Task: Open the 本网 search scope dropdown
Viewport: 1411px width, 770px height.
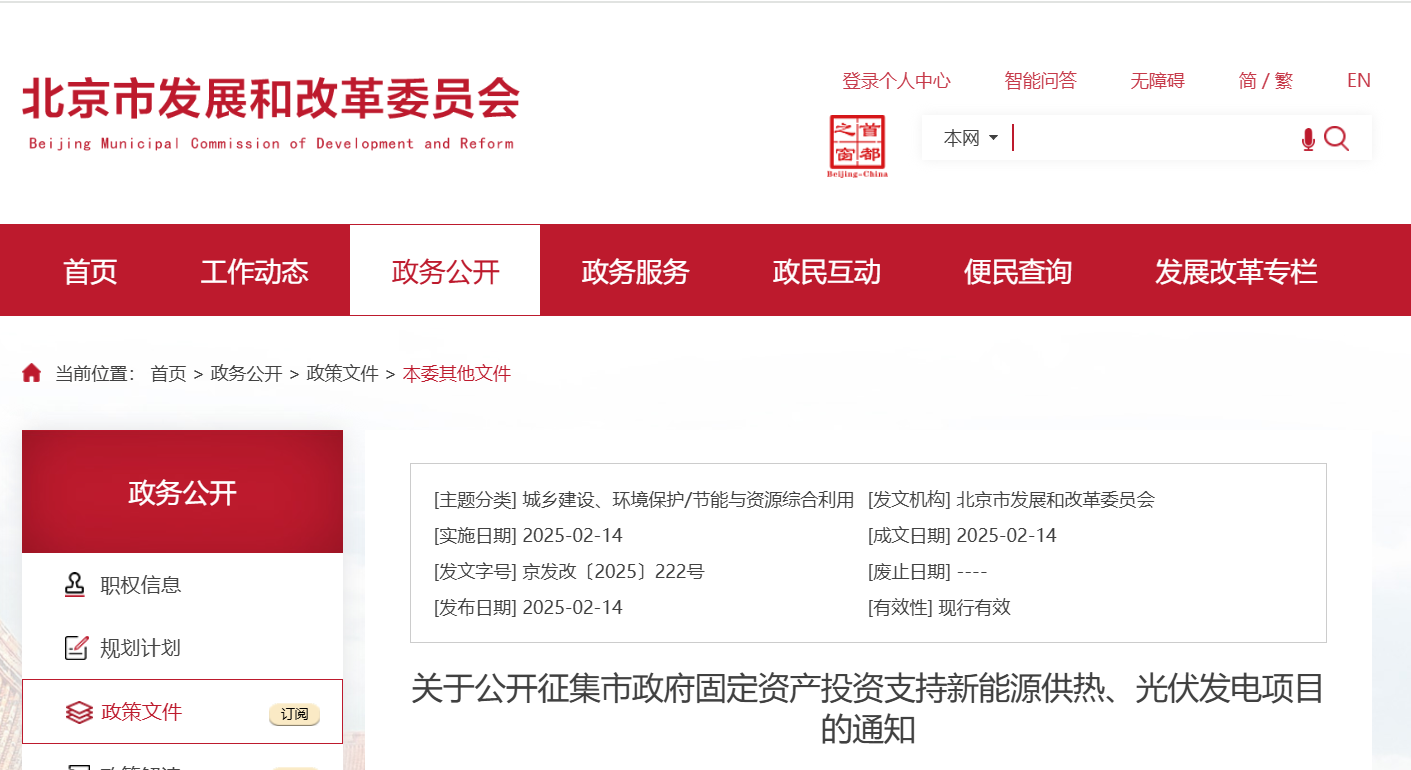Action: [x=971, y=138]
